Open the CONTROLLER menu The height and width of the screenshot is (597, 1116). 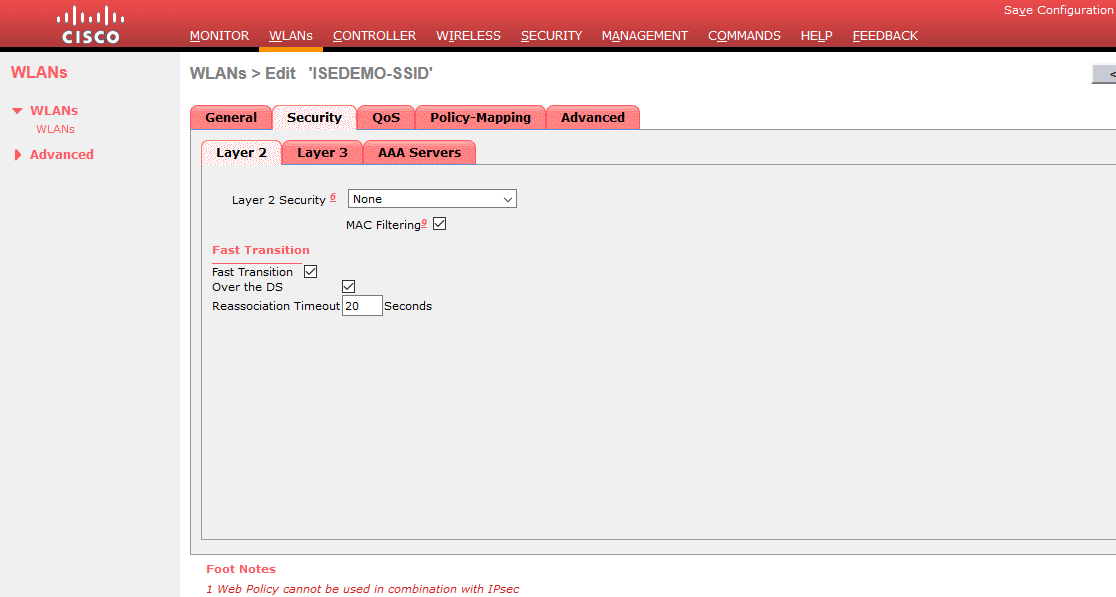[374, 36]
